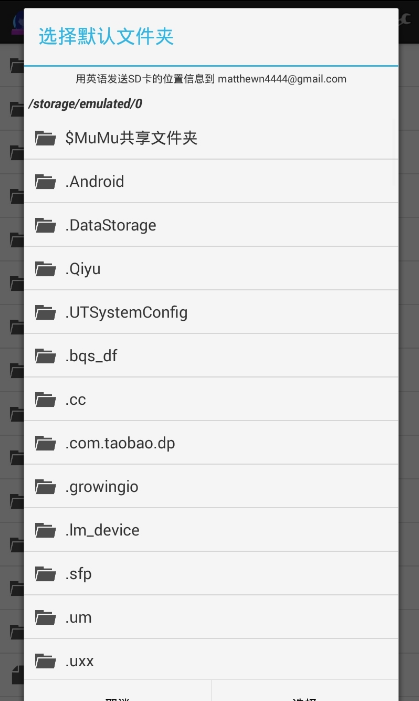Click the folder icon beside $MuMu共享文件夹
The image size is (419, 701).
[x=45, y=138]
